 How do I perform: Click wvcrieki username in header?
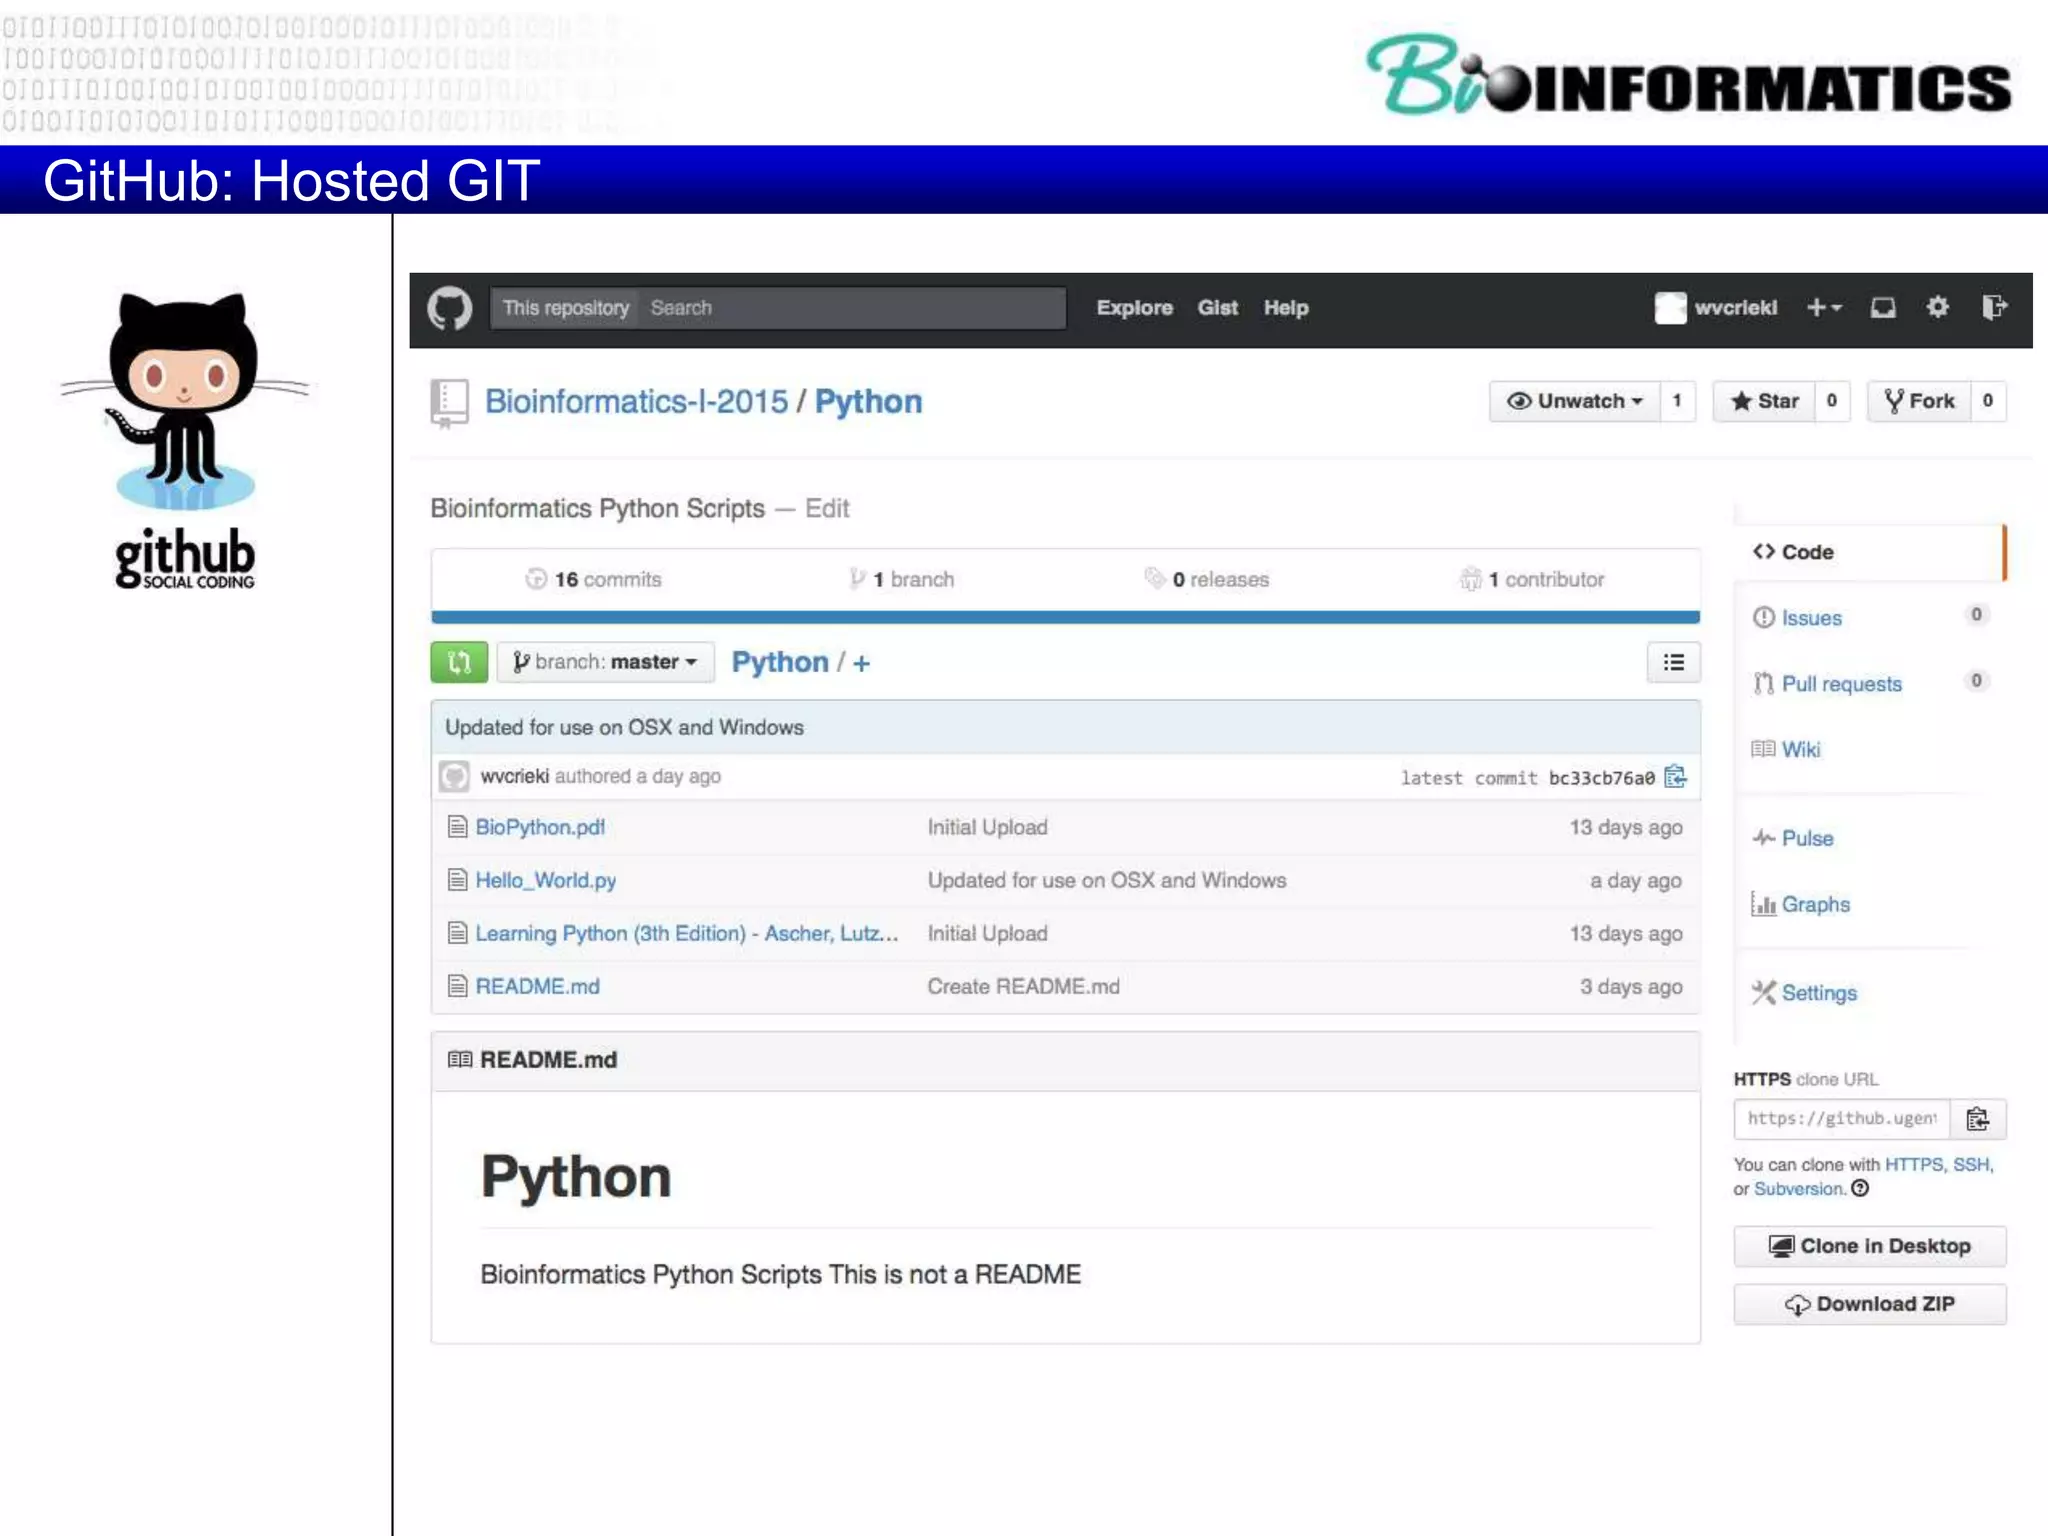[x=1735, y=308]
